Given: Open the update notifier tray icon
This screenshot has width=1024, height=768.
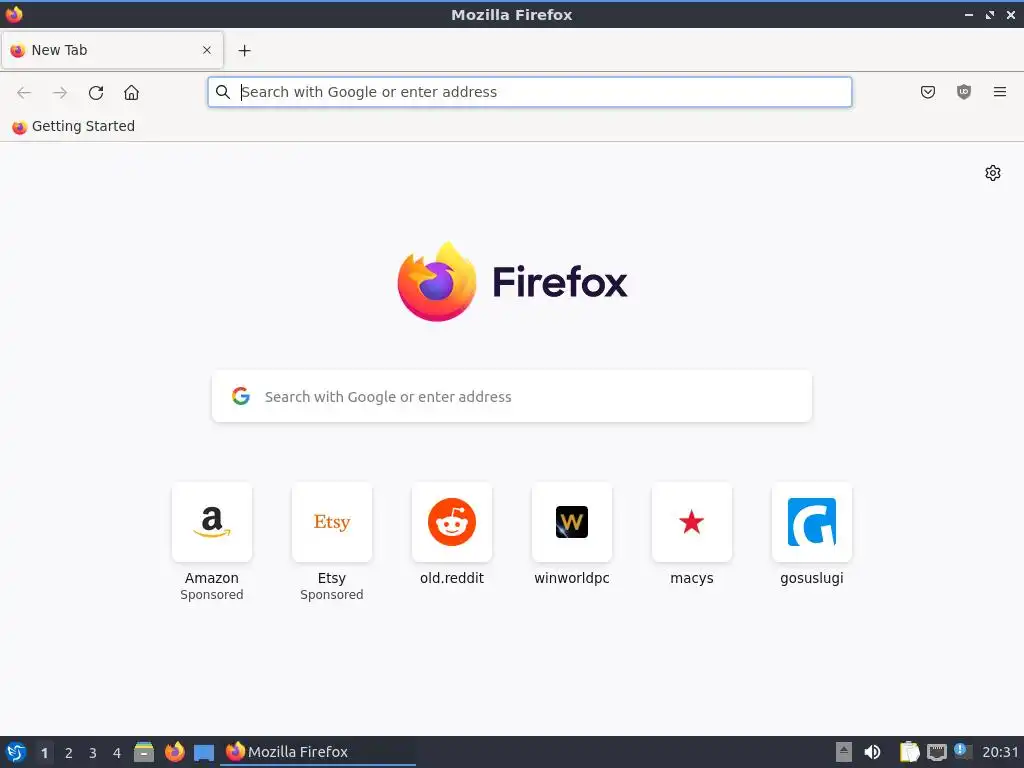Looking at the screenshot, I should [x=962, y=751].
